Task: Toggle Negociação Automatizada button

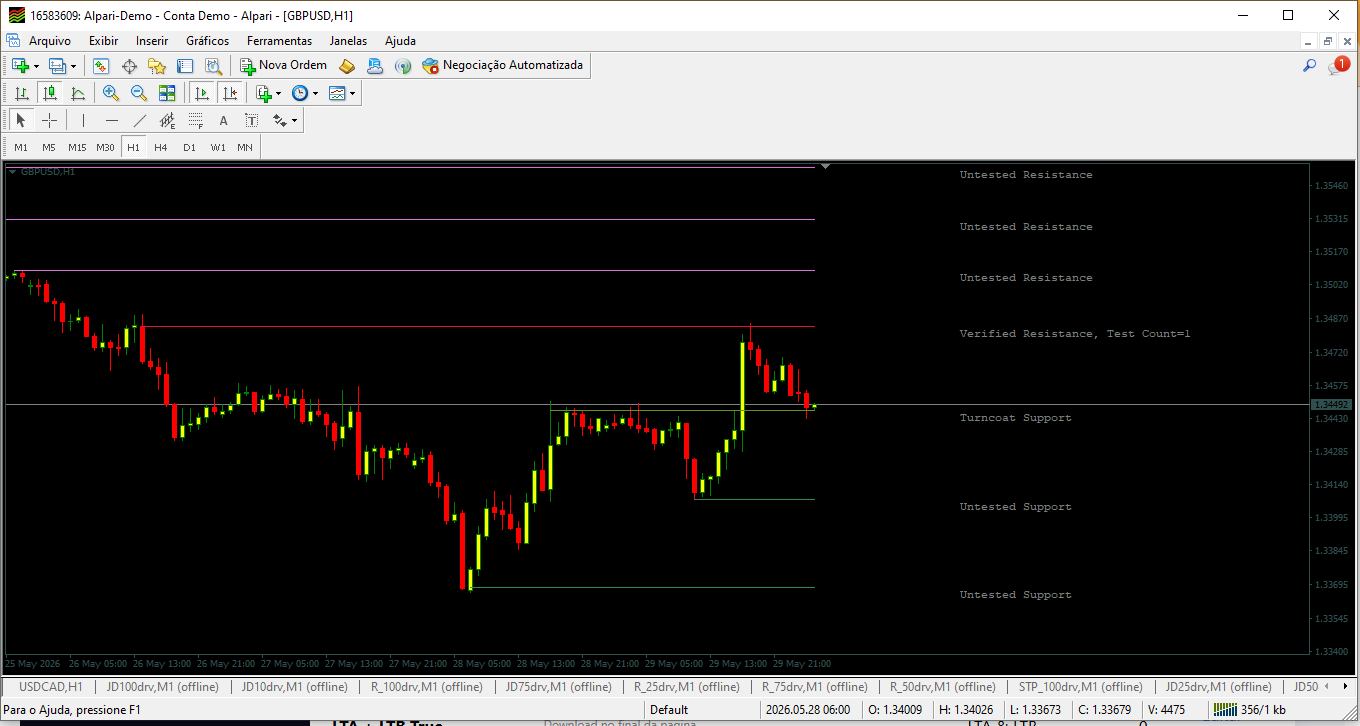Action: (503, 66)
